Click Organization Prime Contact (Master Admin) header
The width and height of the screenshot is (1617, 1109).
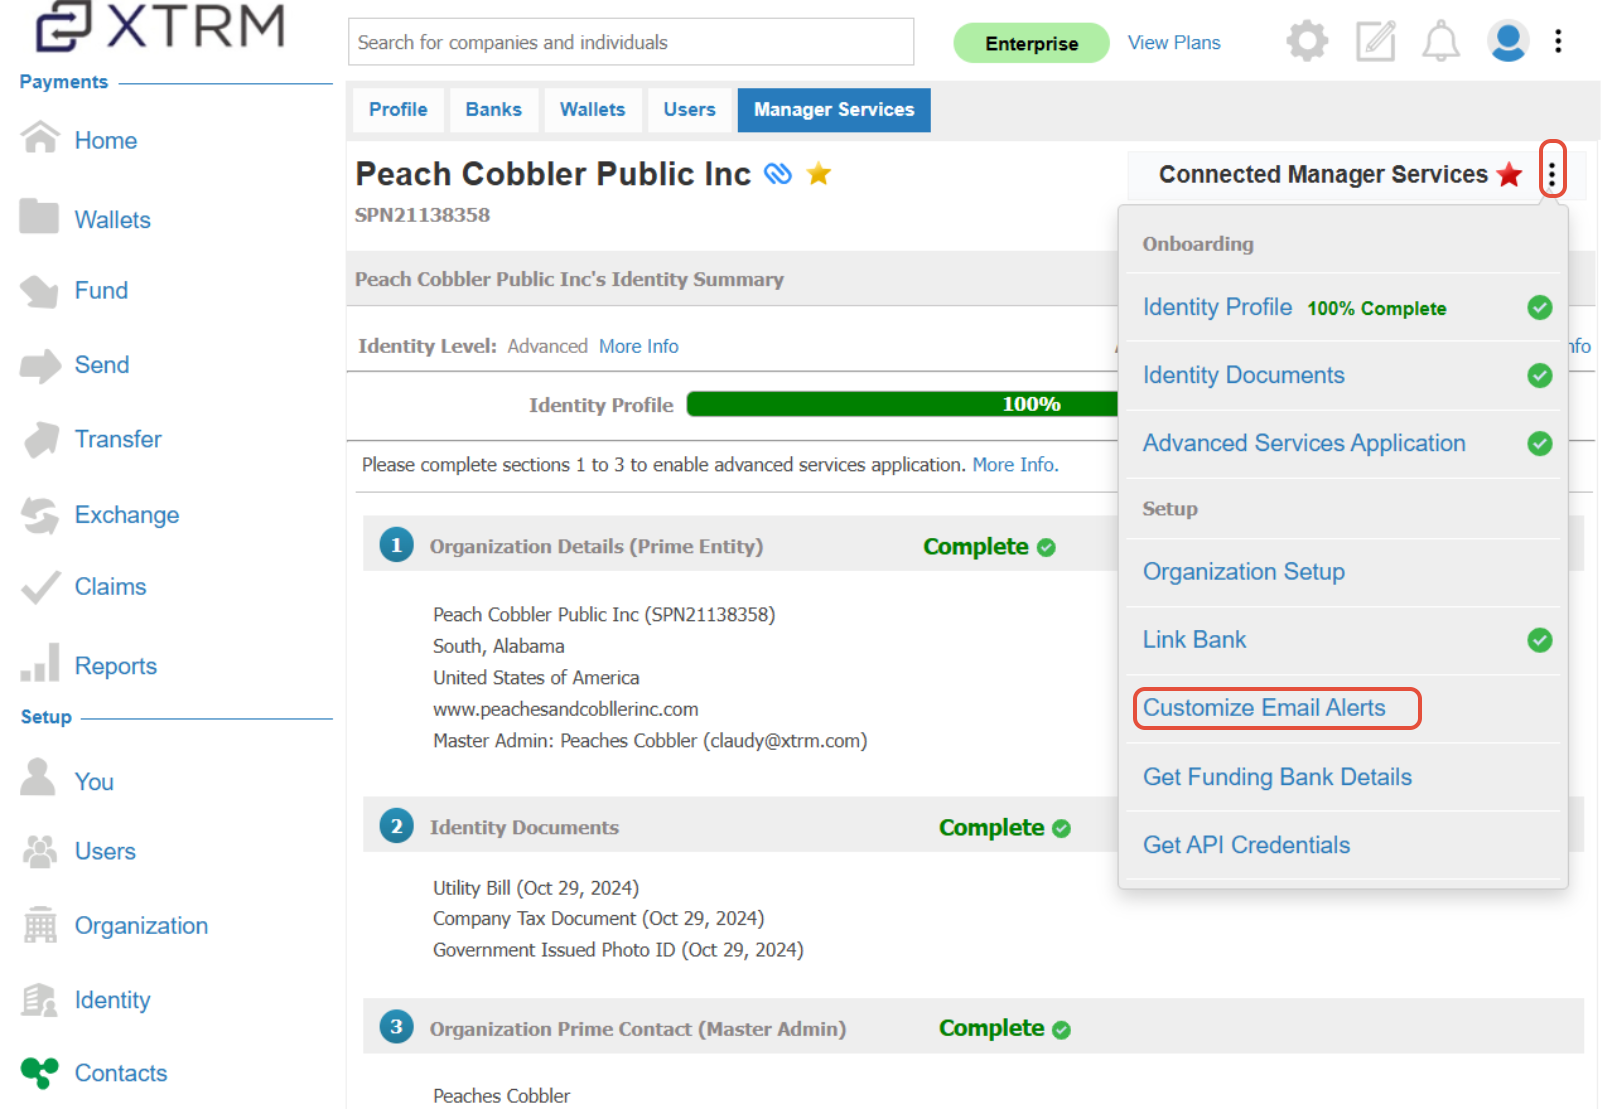pos(638,1029)
